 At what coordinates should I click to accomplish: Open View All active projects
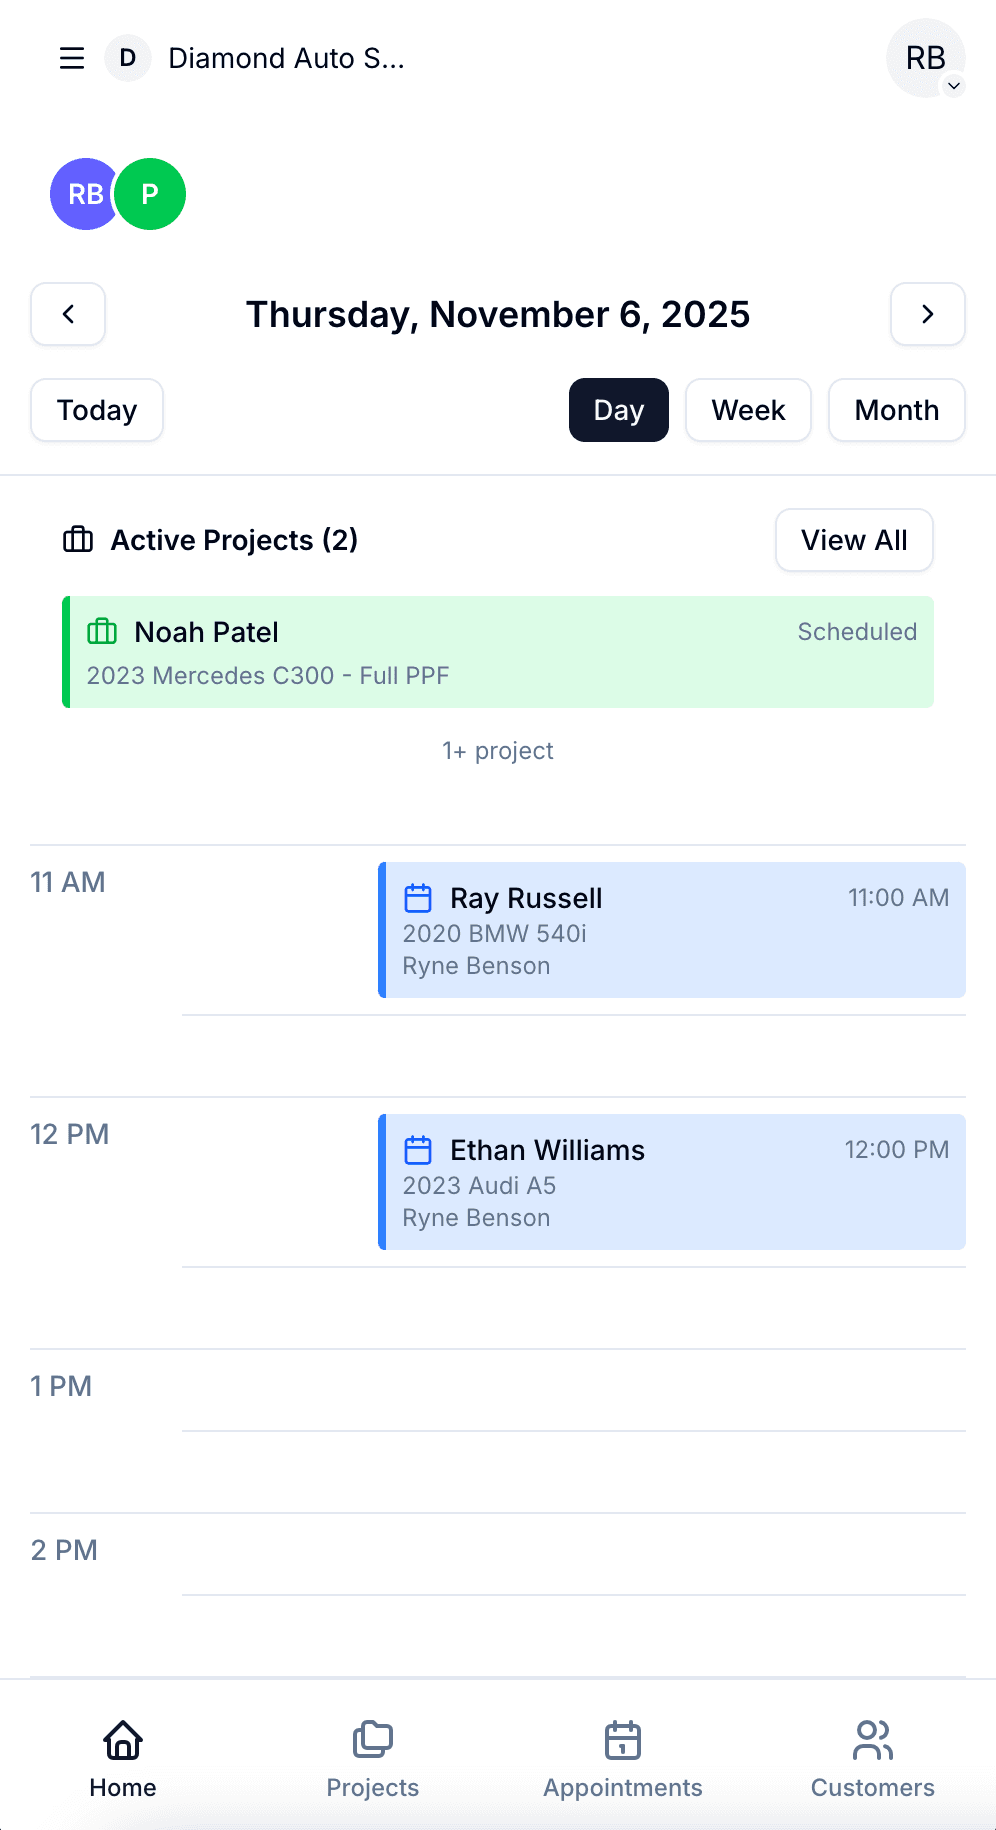pyautogui.click(x=853, y=540)
